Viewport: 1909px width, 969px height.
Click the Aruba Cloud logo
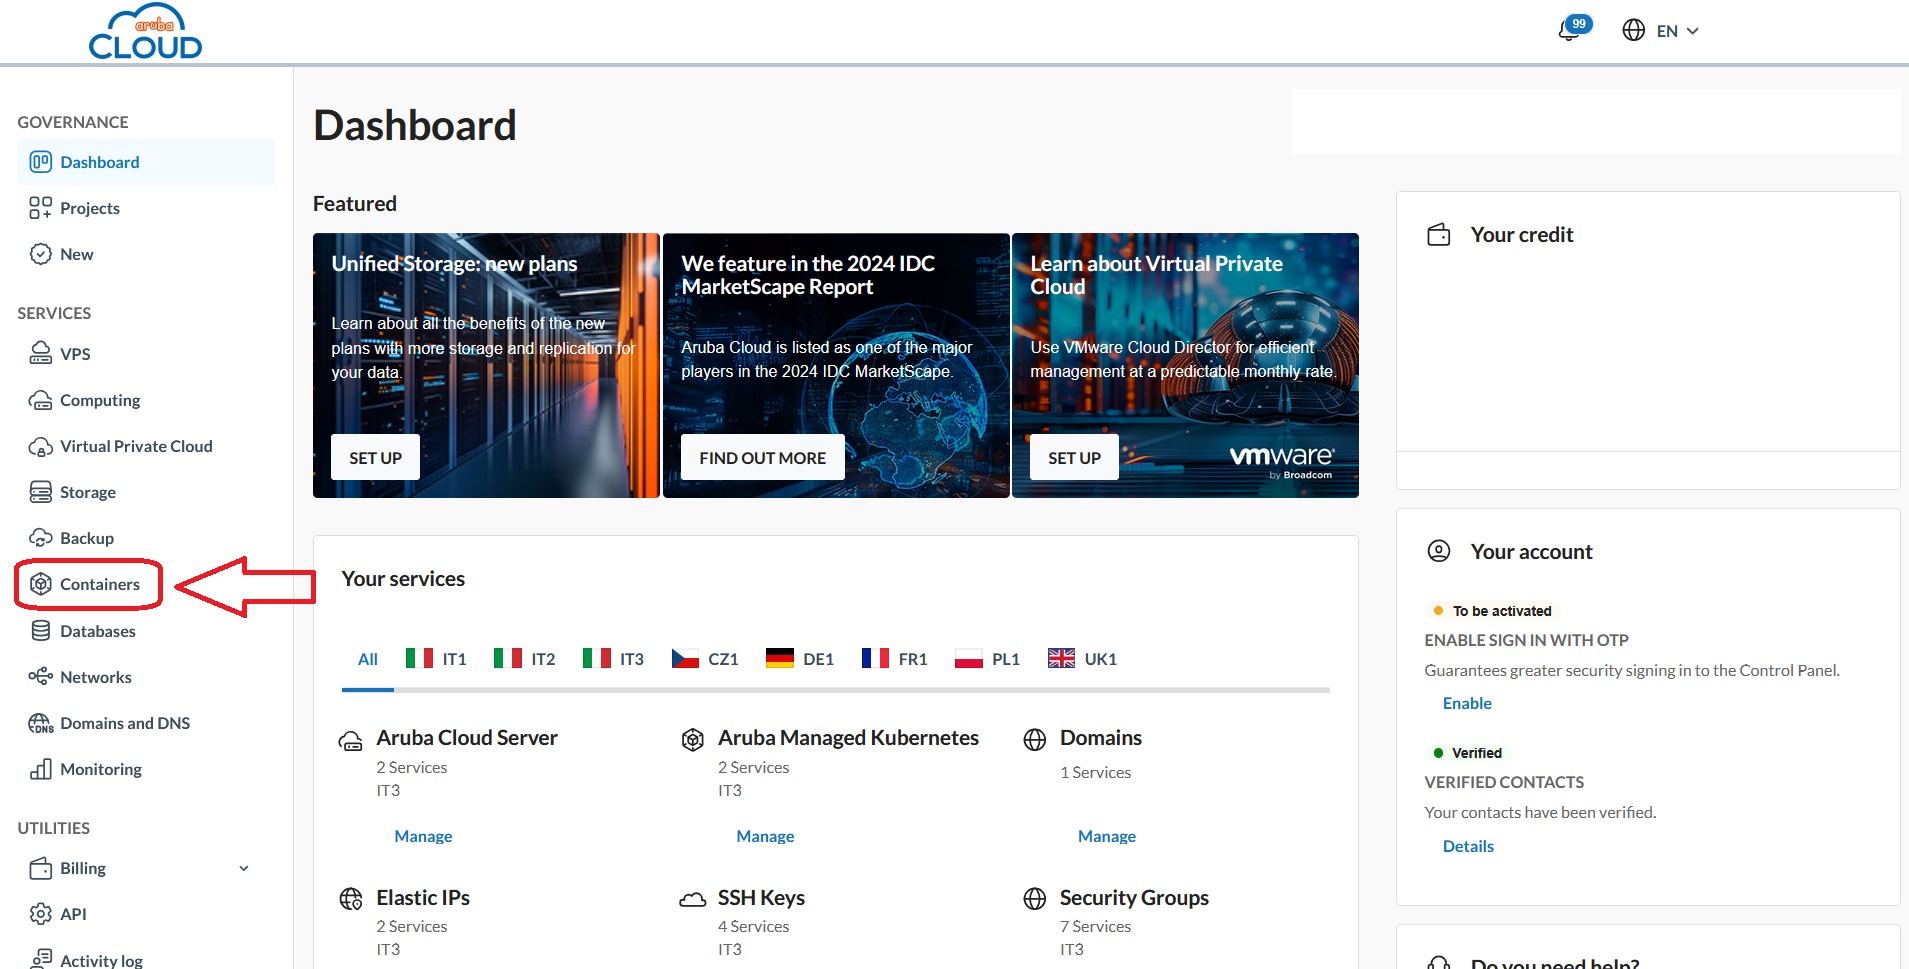pos(145,33)
